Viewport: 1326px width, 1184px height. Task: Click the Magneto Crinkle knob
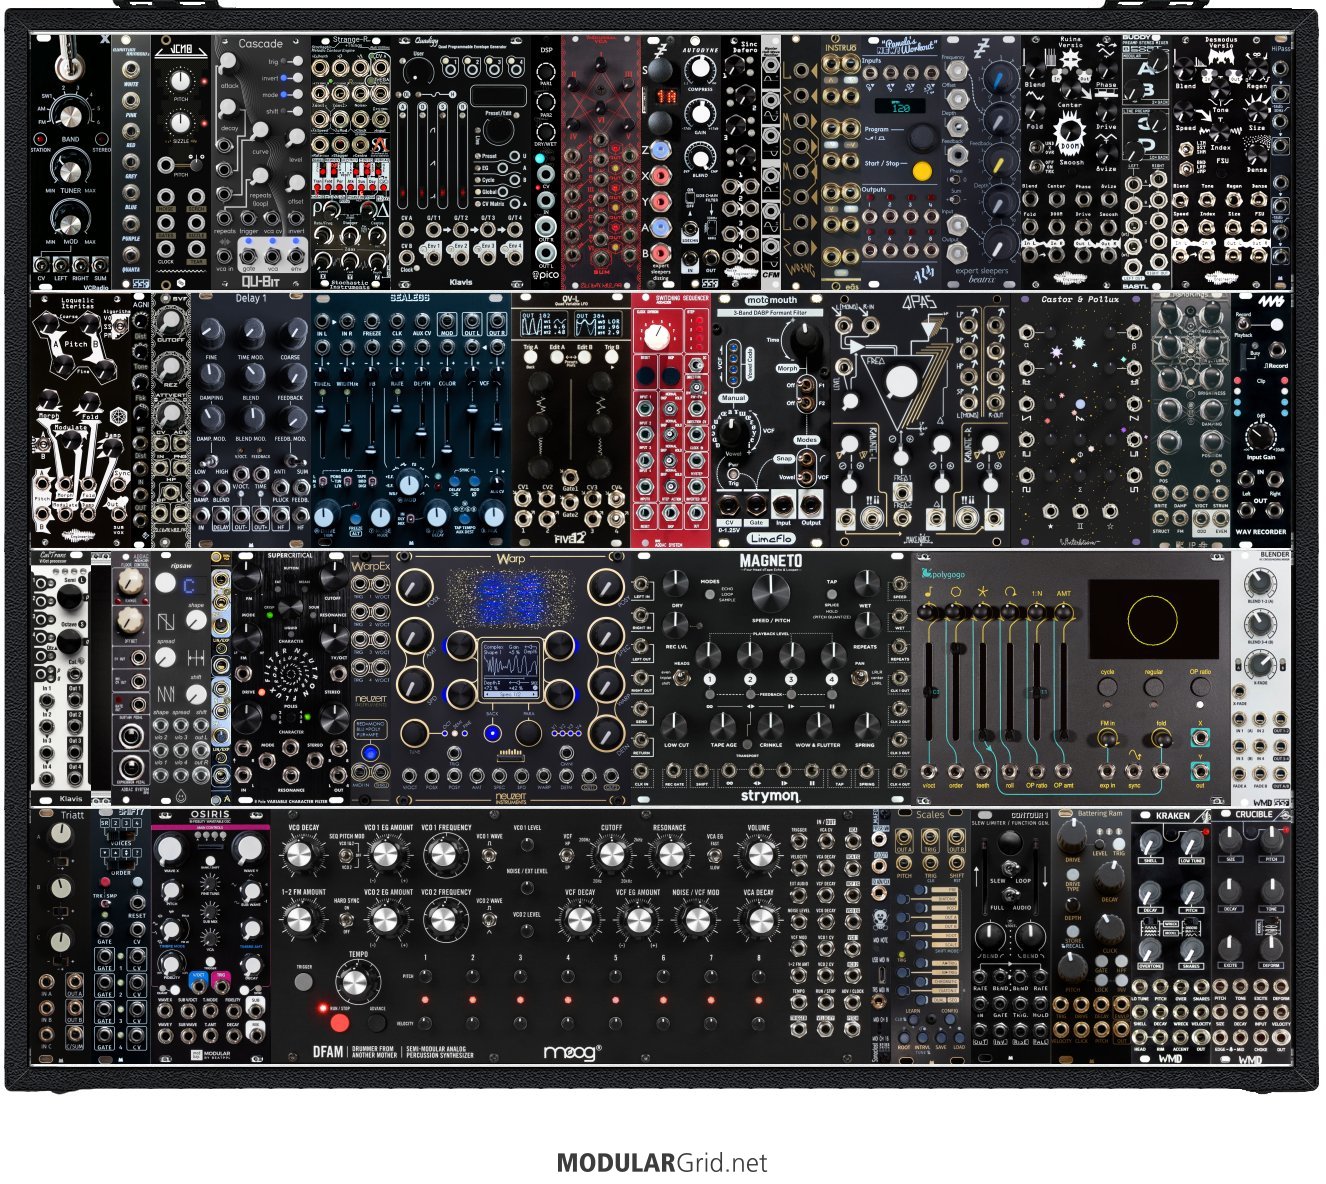770,725
